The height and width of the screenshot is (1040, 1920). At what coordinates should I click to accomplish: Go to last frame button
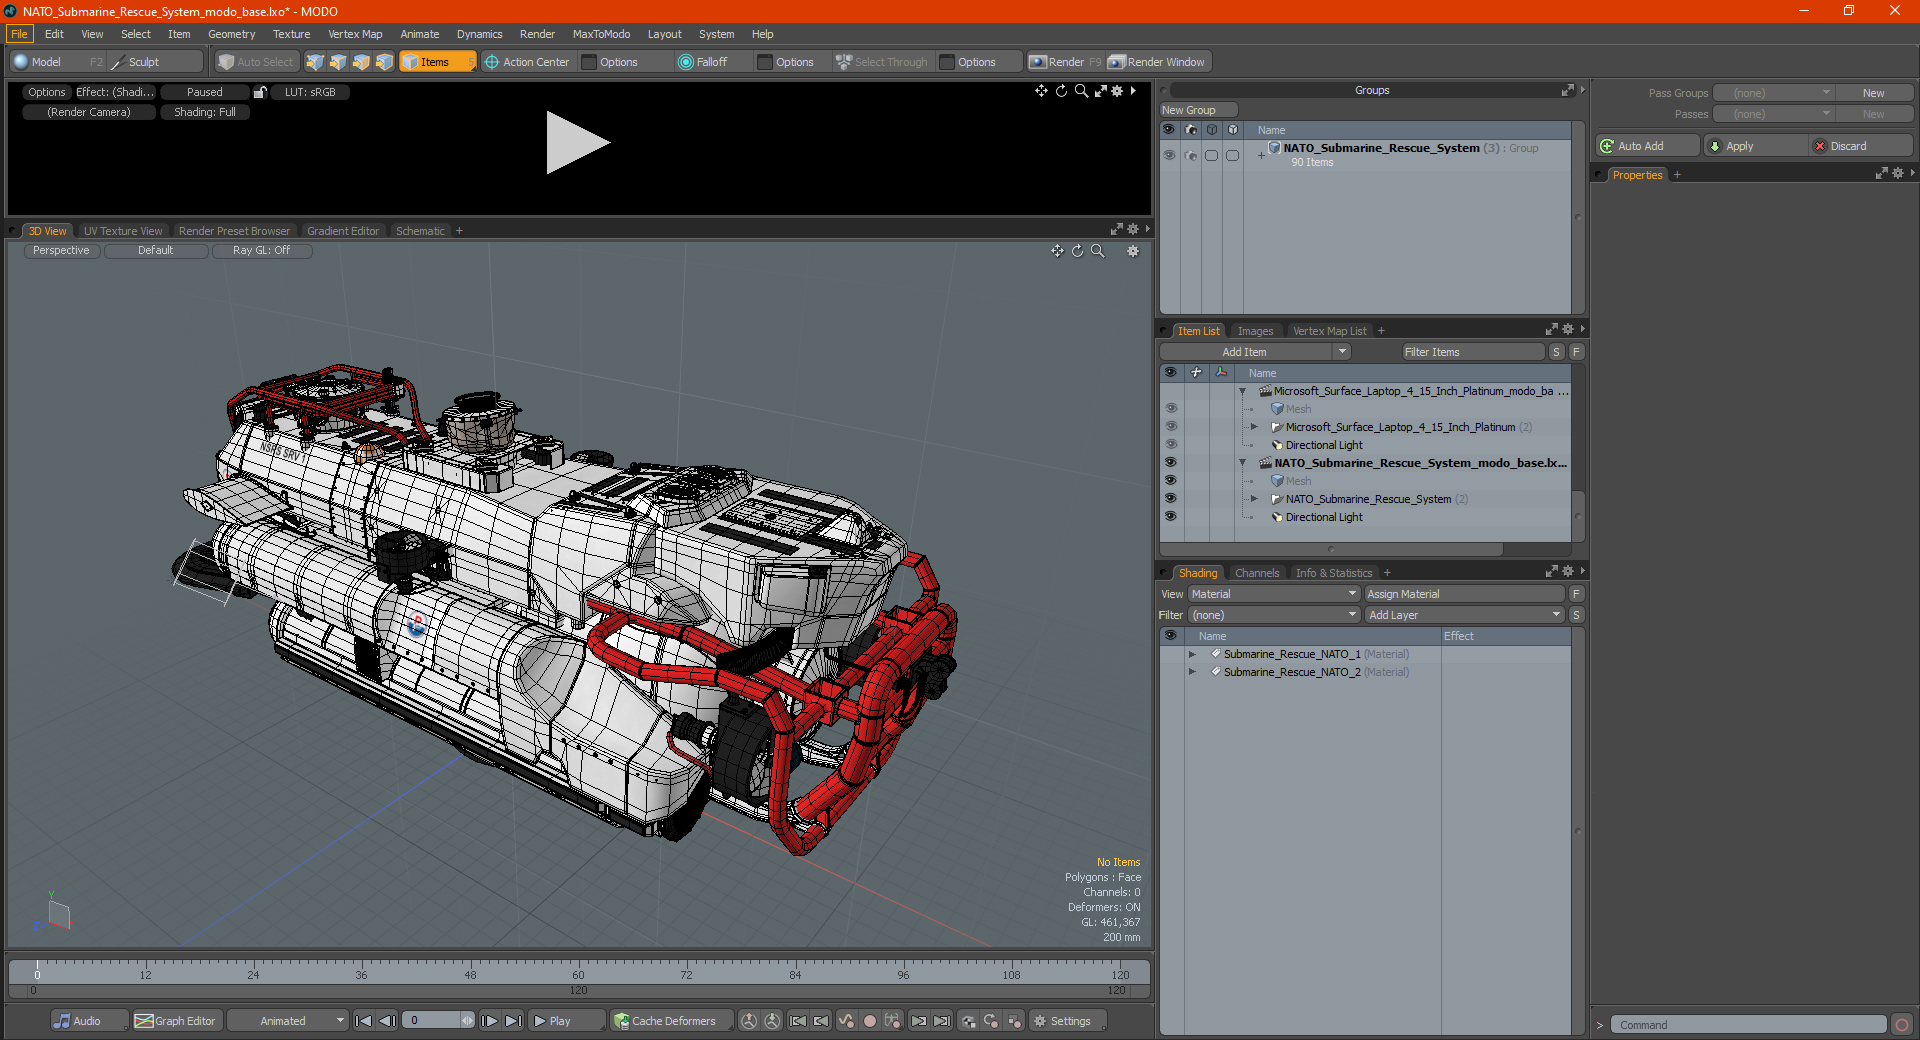tap(513, 1021)
